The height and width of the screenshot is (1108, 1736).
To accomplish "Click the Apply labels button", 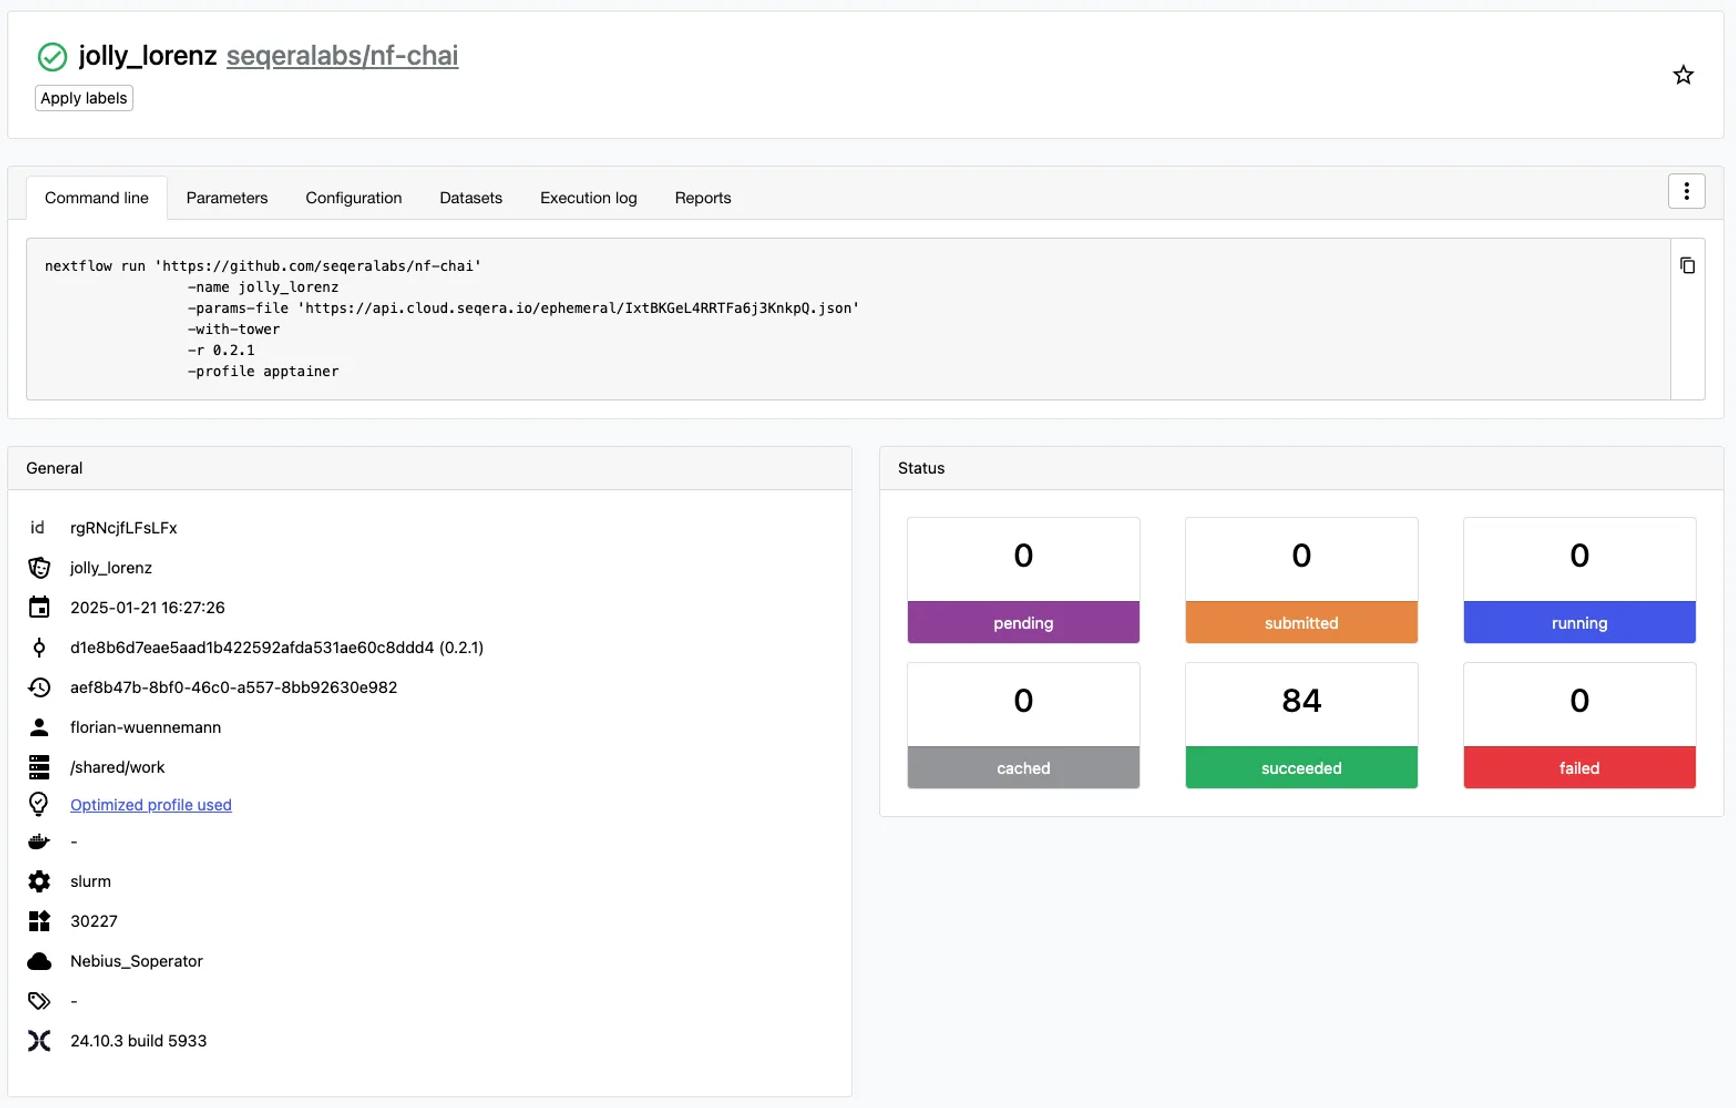I will coord(84,98).
